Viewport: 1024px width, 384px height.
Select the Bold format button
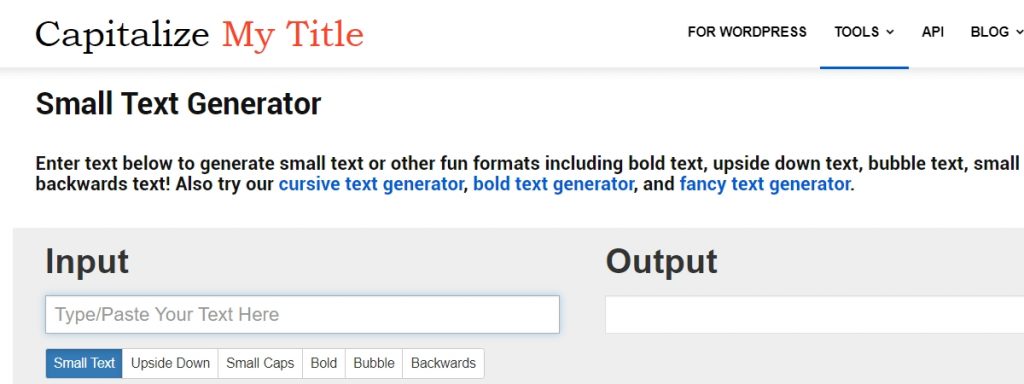324,363
